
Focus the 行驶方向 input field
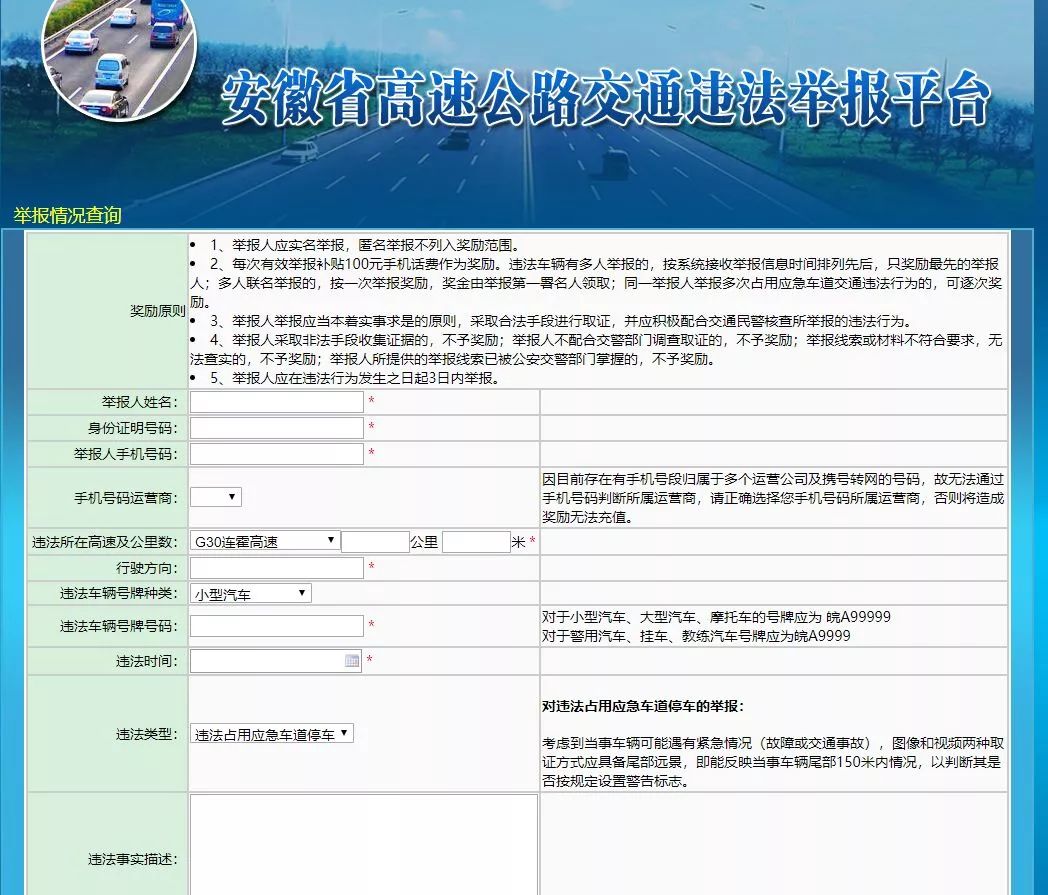click(x=277, y=568)
